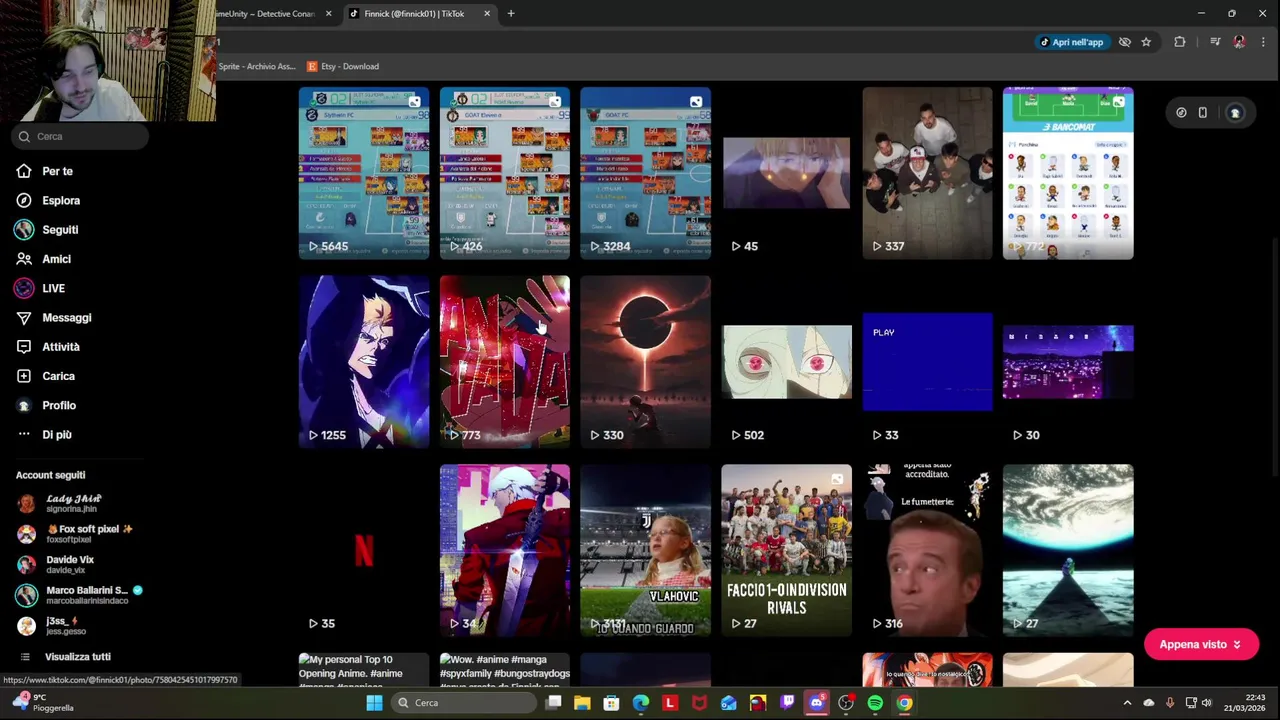
Task: Show hidden system tray icons
Action: [1127, 703]
